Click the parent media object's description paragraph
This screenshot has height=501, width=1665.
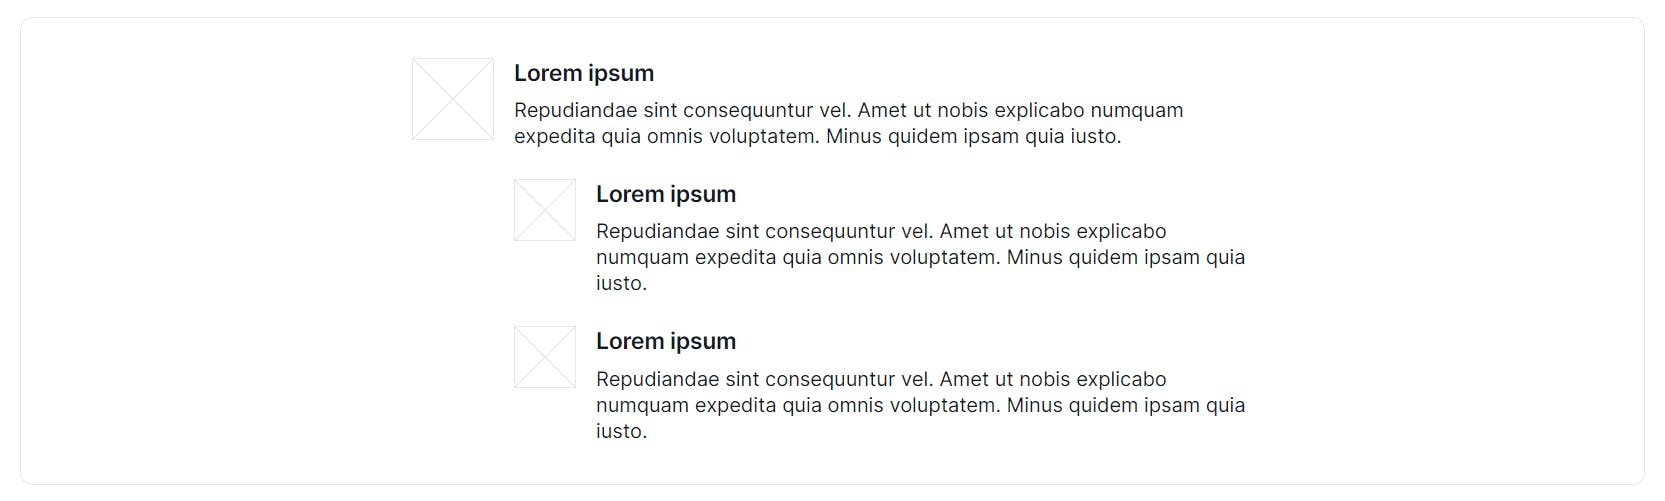(849, 123)
